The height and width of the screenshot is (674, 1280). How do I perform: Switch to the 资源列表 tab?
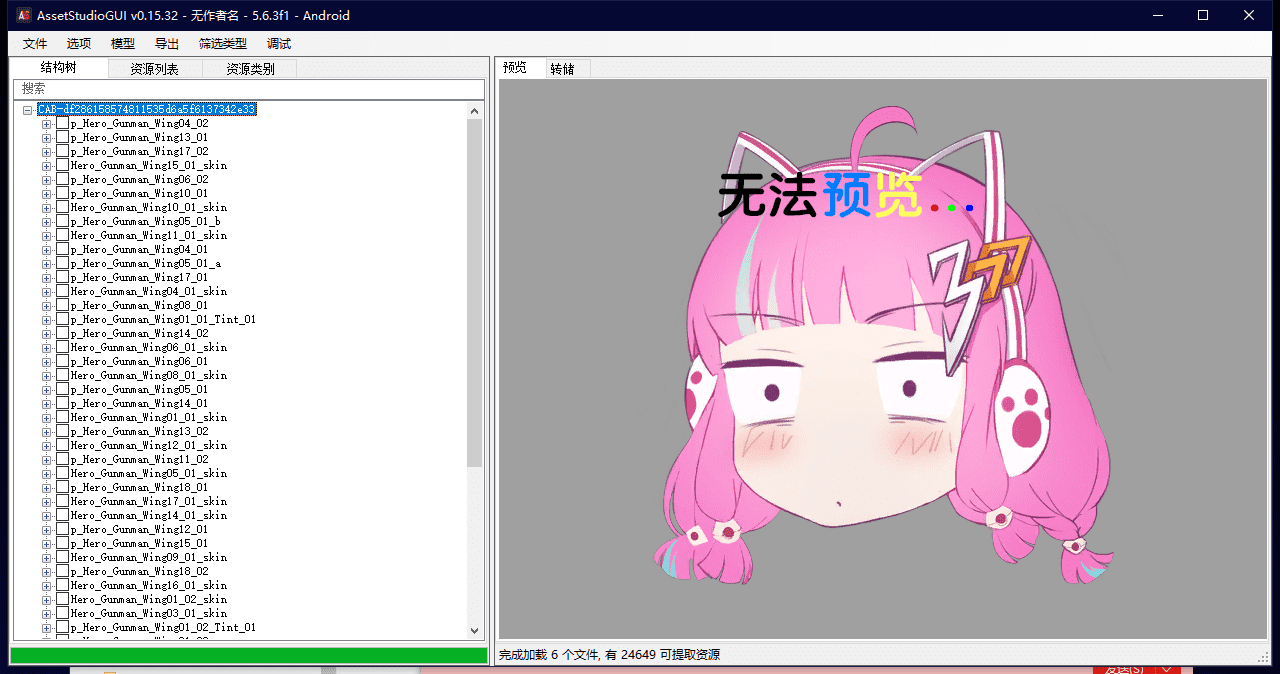tap(154, 69)
